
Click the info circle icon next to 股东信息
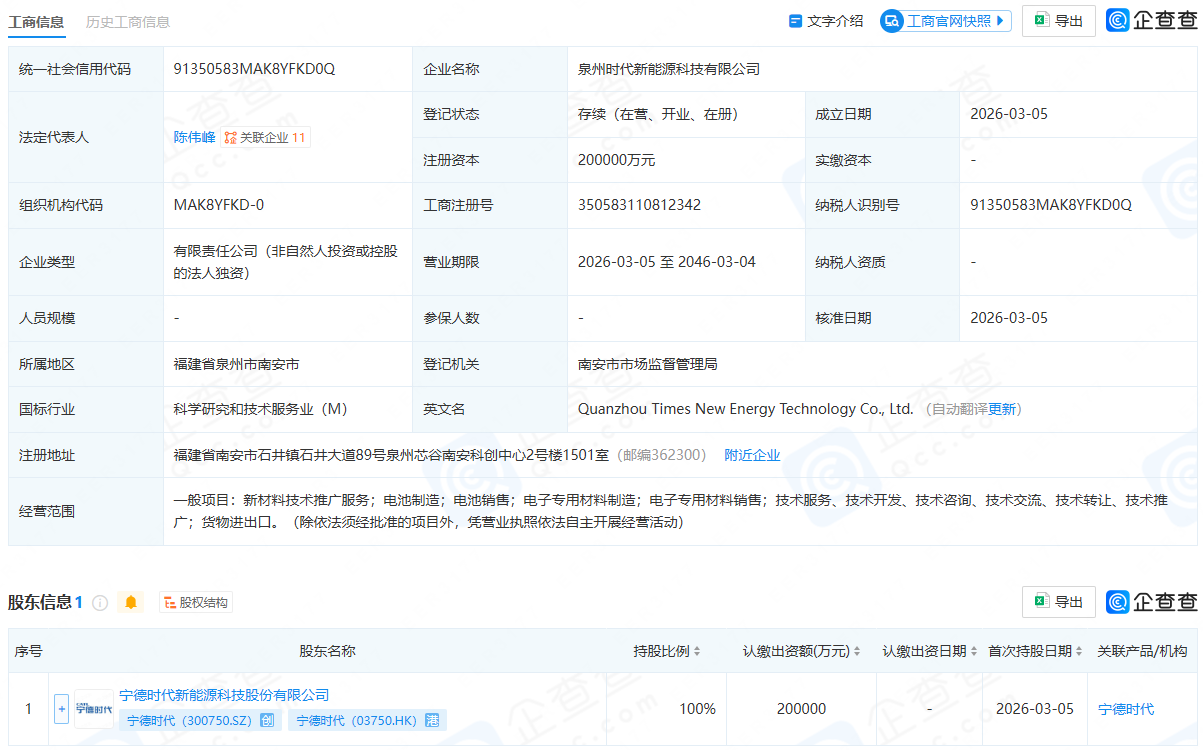(x=98, y=602)
